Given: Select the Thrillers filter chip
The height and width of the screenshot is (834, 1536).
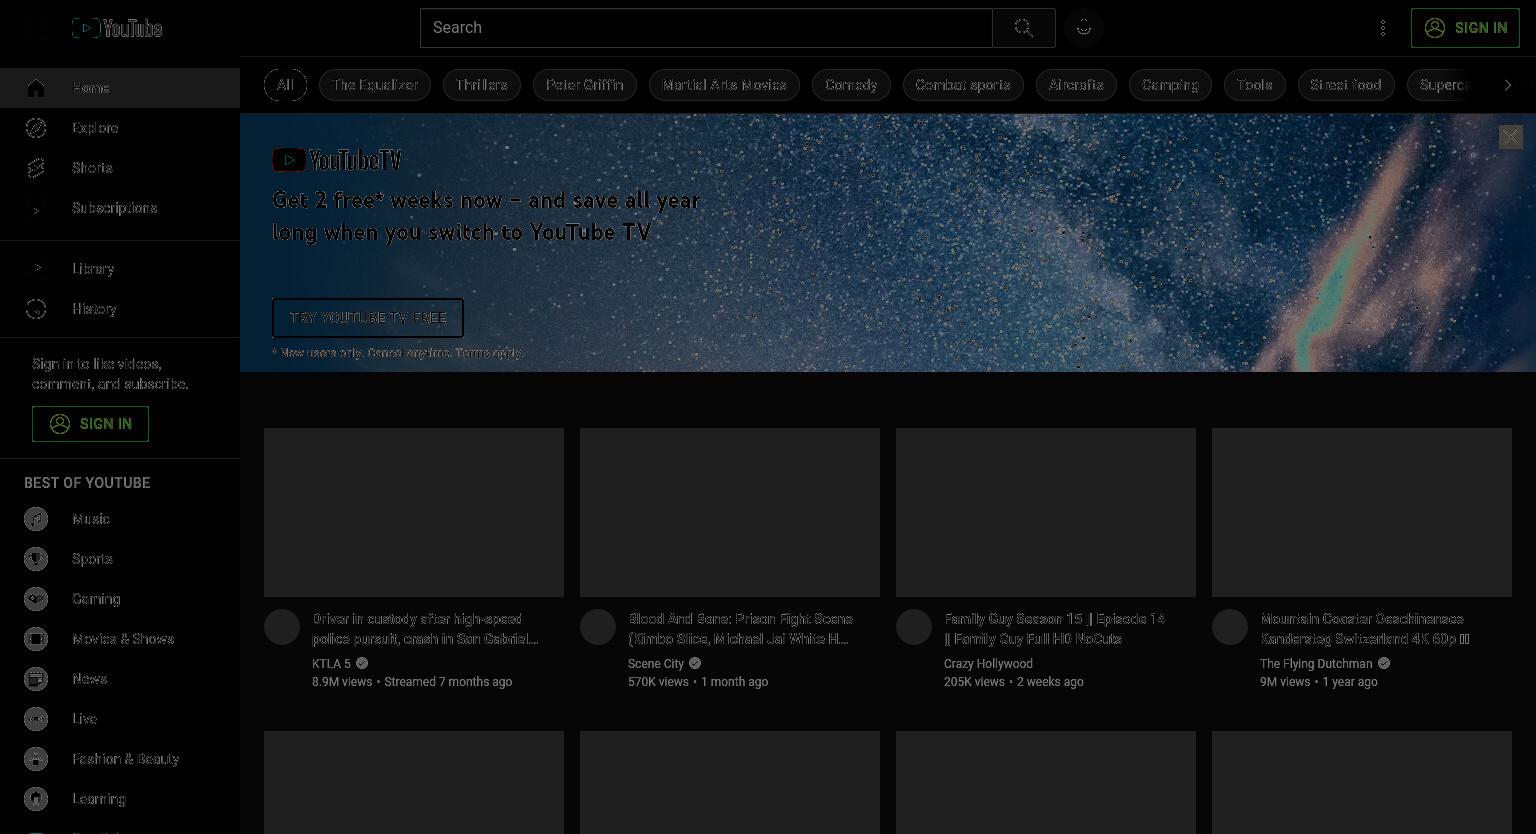Looking at the screenshot, I should (x=482, y=85).
